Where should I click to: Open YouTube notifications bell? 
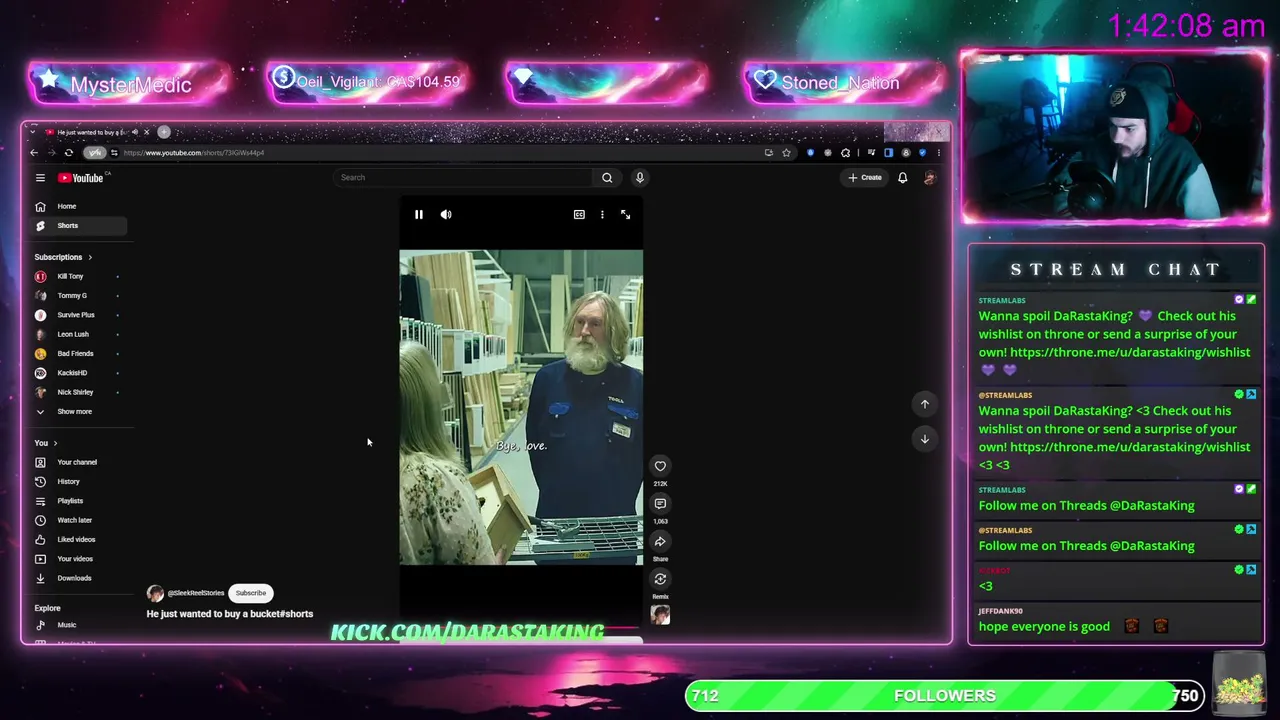point(902,178)
